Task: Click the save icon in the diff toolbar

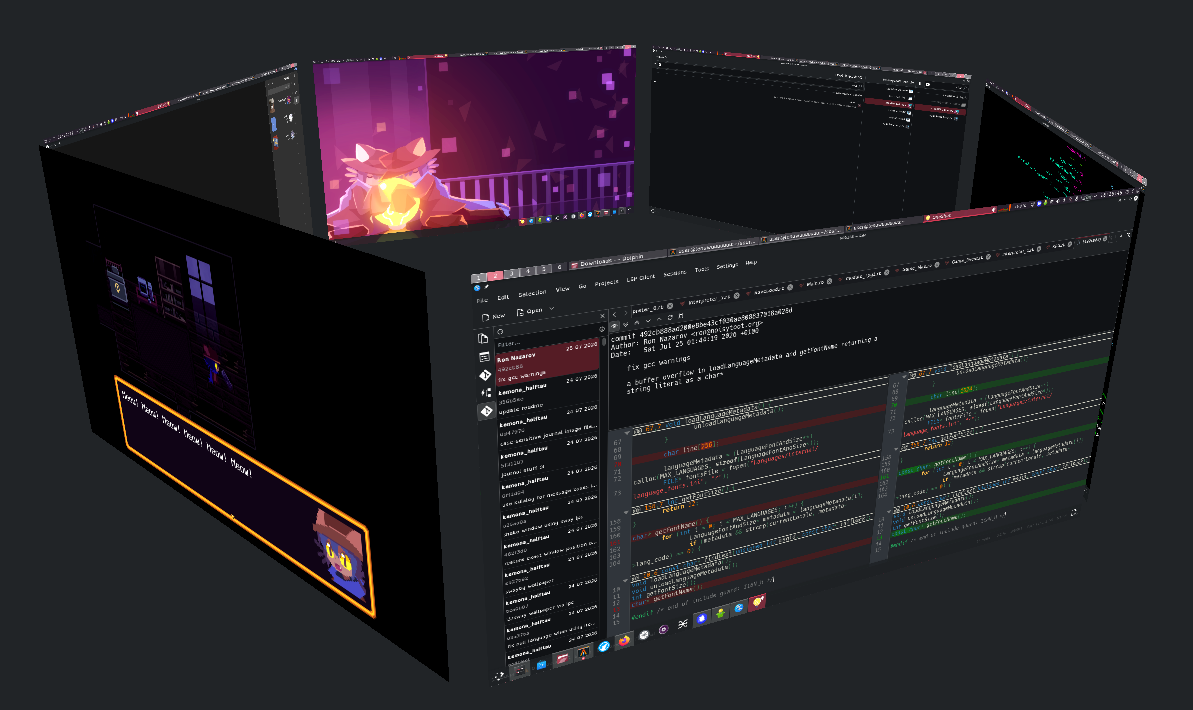Action: click(x=680, y=316)
